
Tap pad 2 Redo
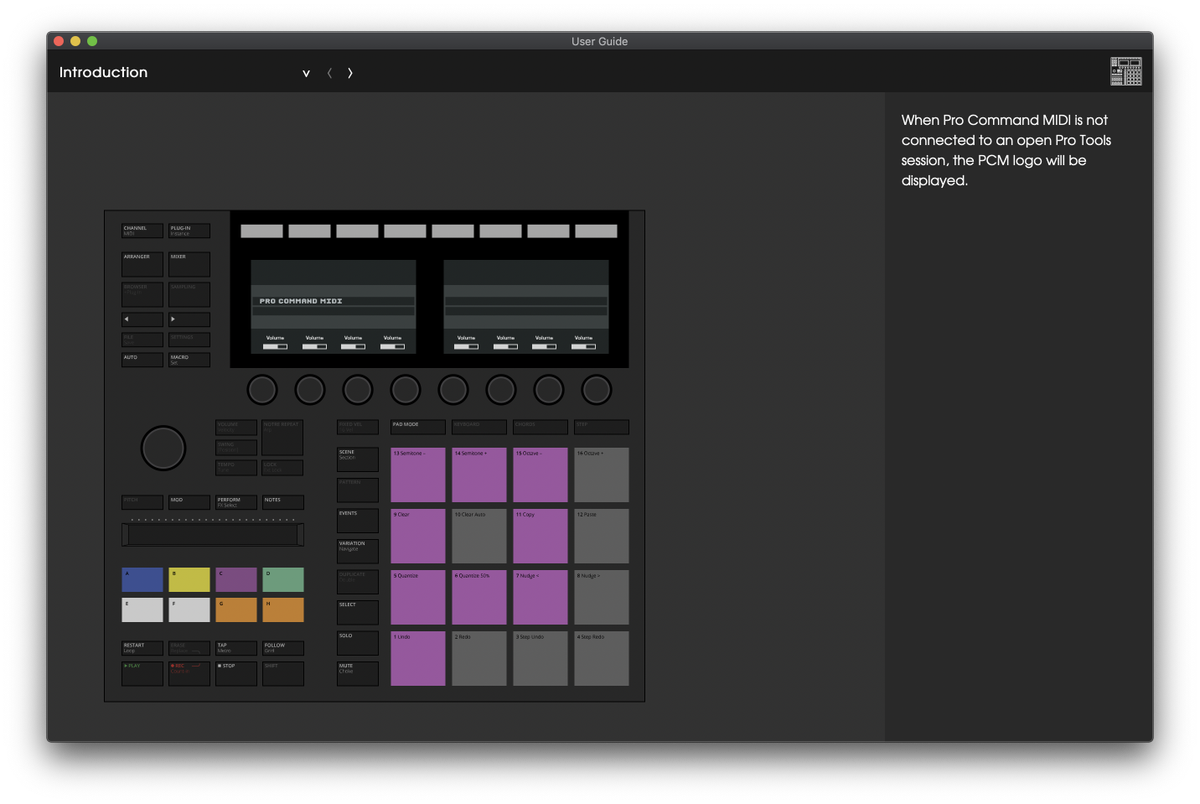point(479,658)
